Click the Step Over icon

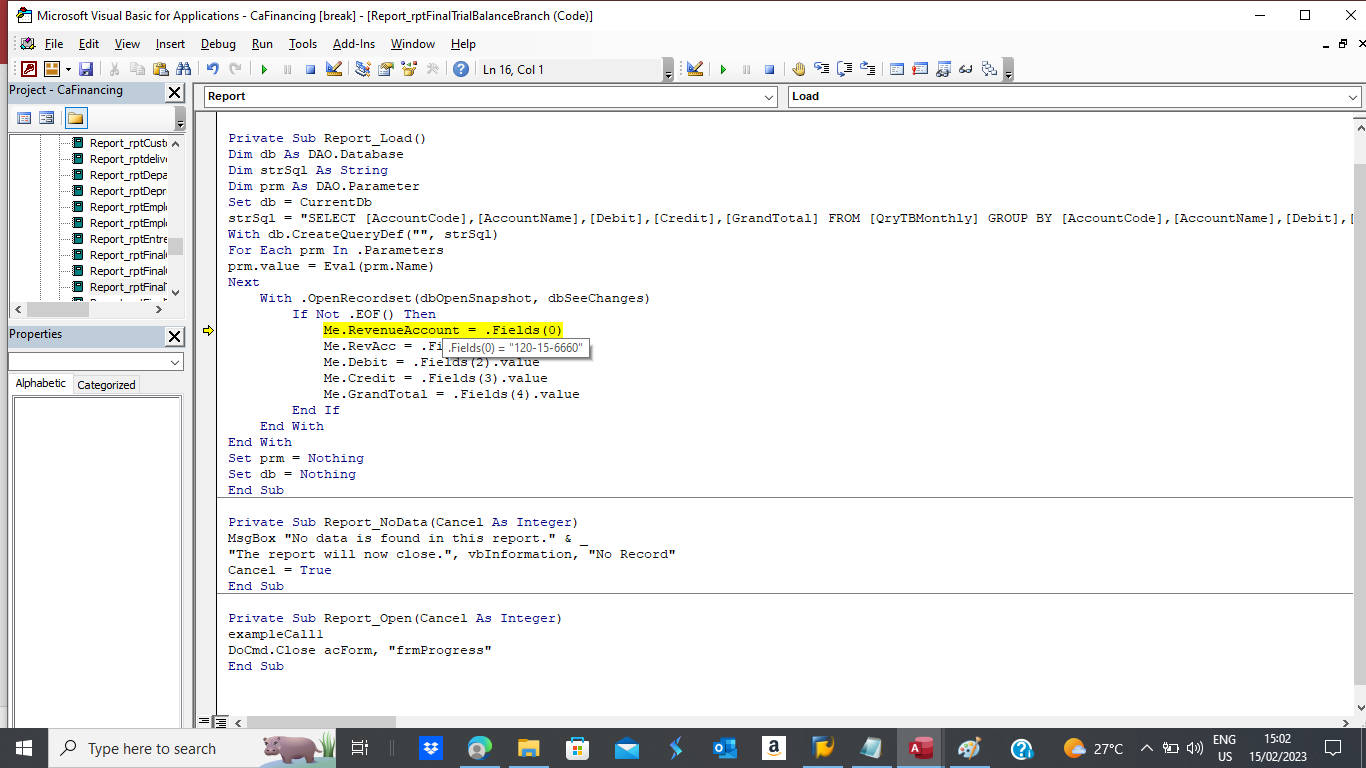(x=844, y=69)
